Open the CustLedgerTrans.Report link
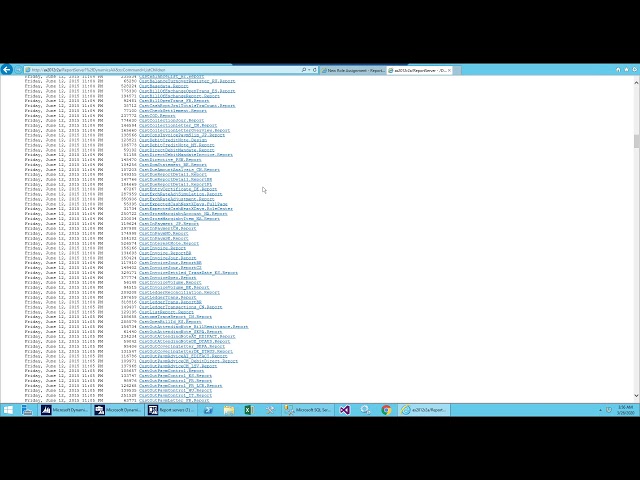This screenshot has height=480, width=640. [167, 297]
